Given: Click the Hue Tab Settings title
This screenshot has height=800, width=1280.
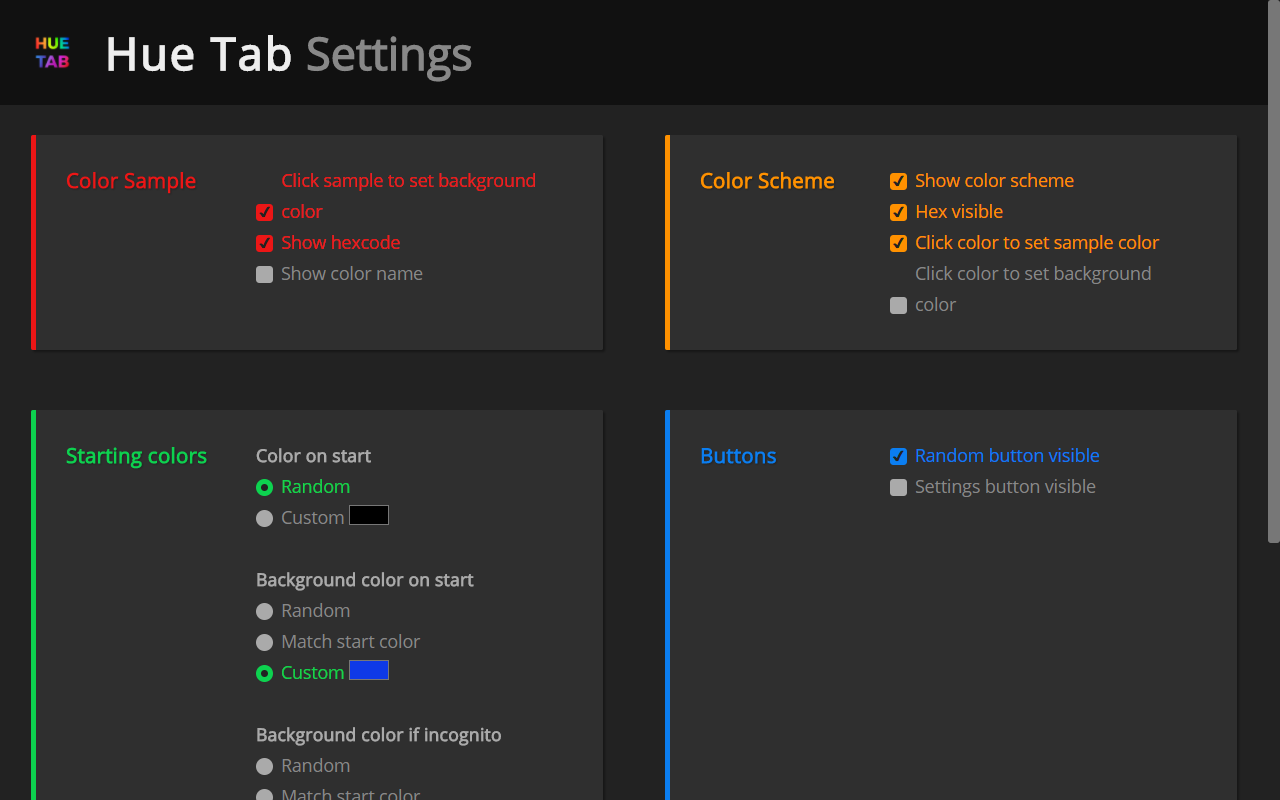Looking at the screenshot, I should pyautogui.click(x=288, y=54).
